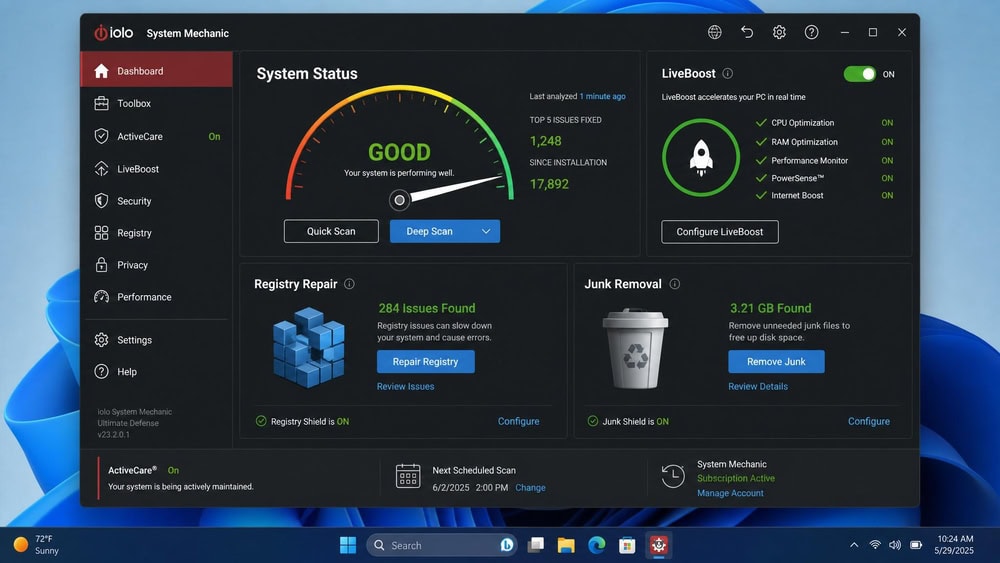Screen dimensions: 1000x563
Task: Click the Remove Junk button
Action: 776,362
